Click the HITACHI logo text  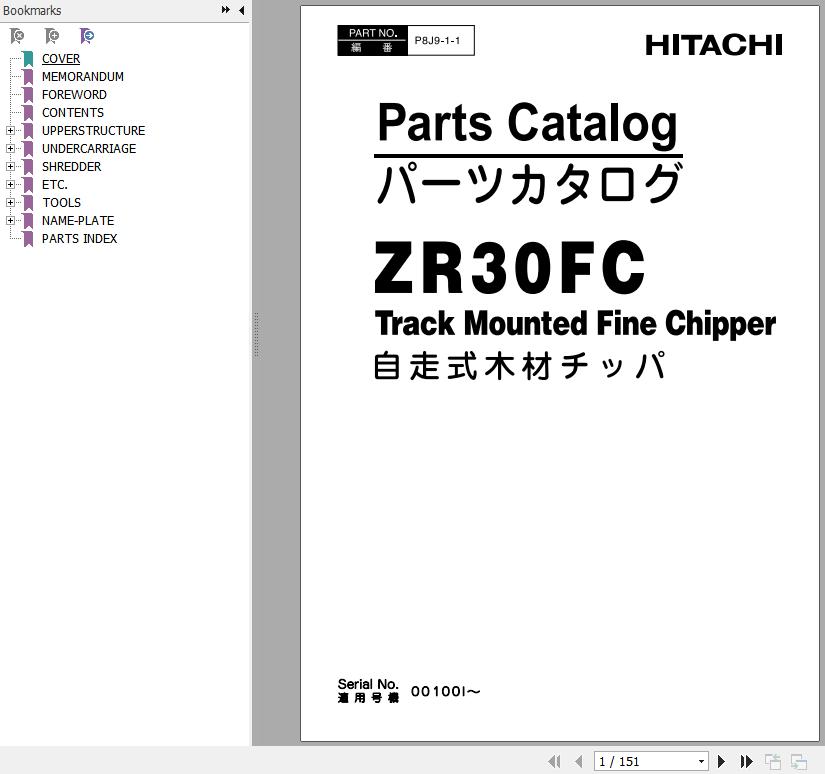[x=714, y=45]
